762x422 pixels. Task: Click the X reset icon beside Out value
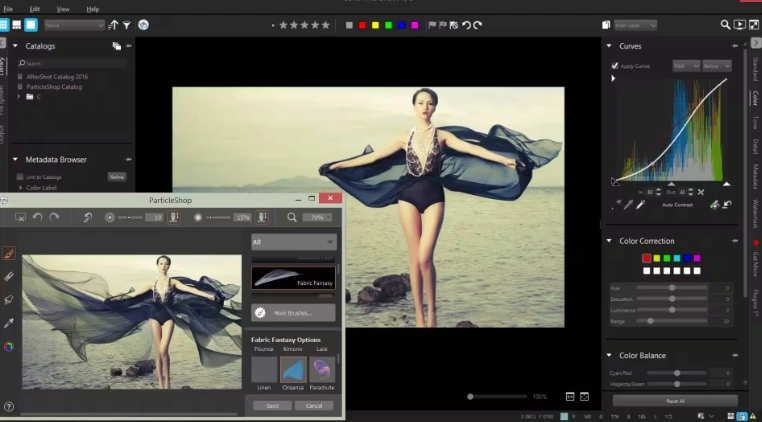(701, 192)
